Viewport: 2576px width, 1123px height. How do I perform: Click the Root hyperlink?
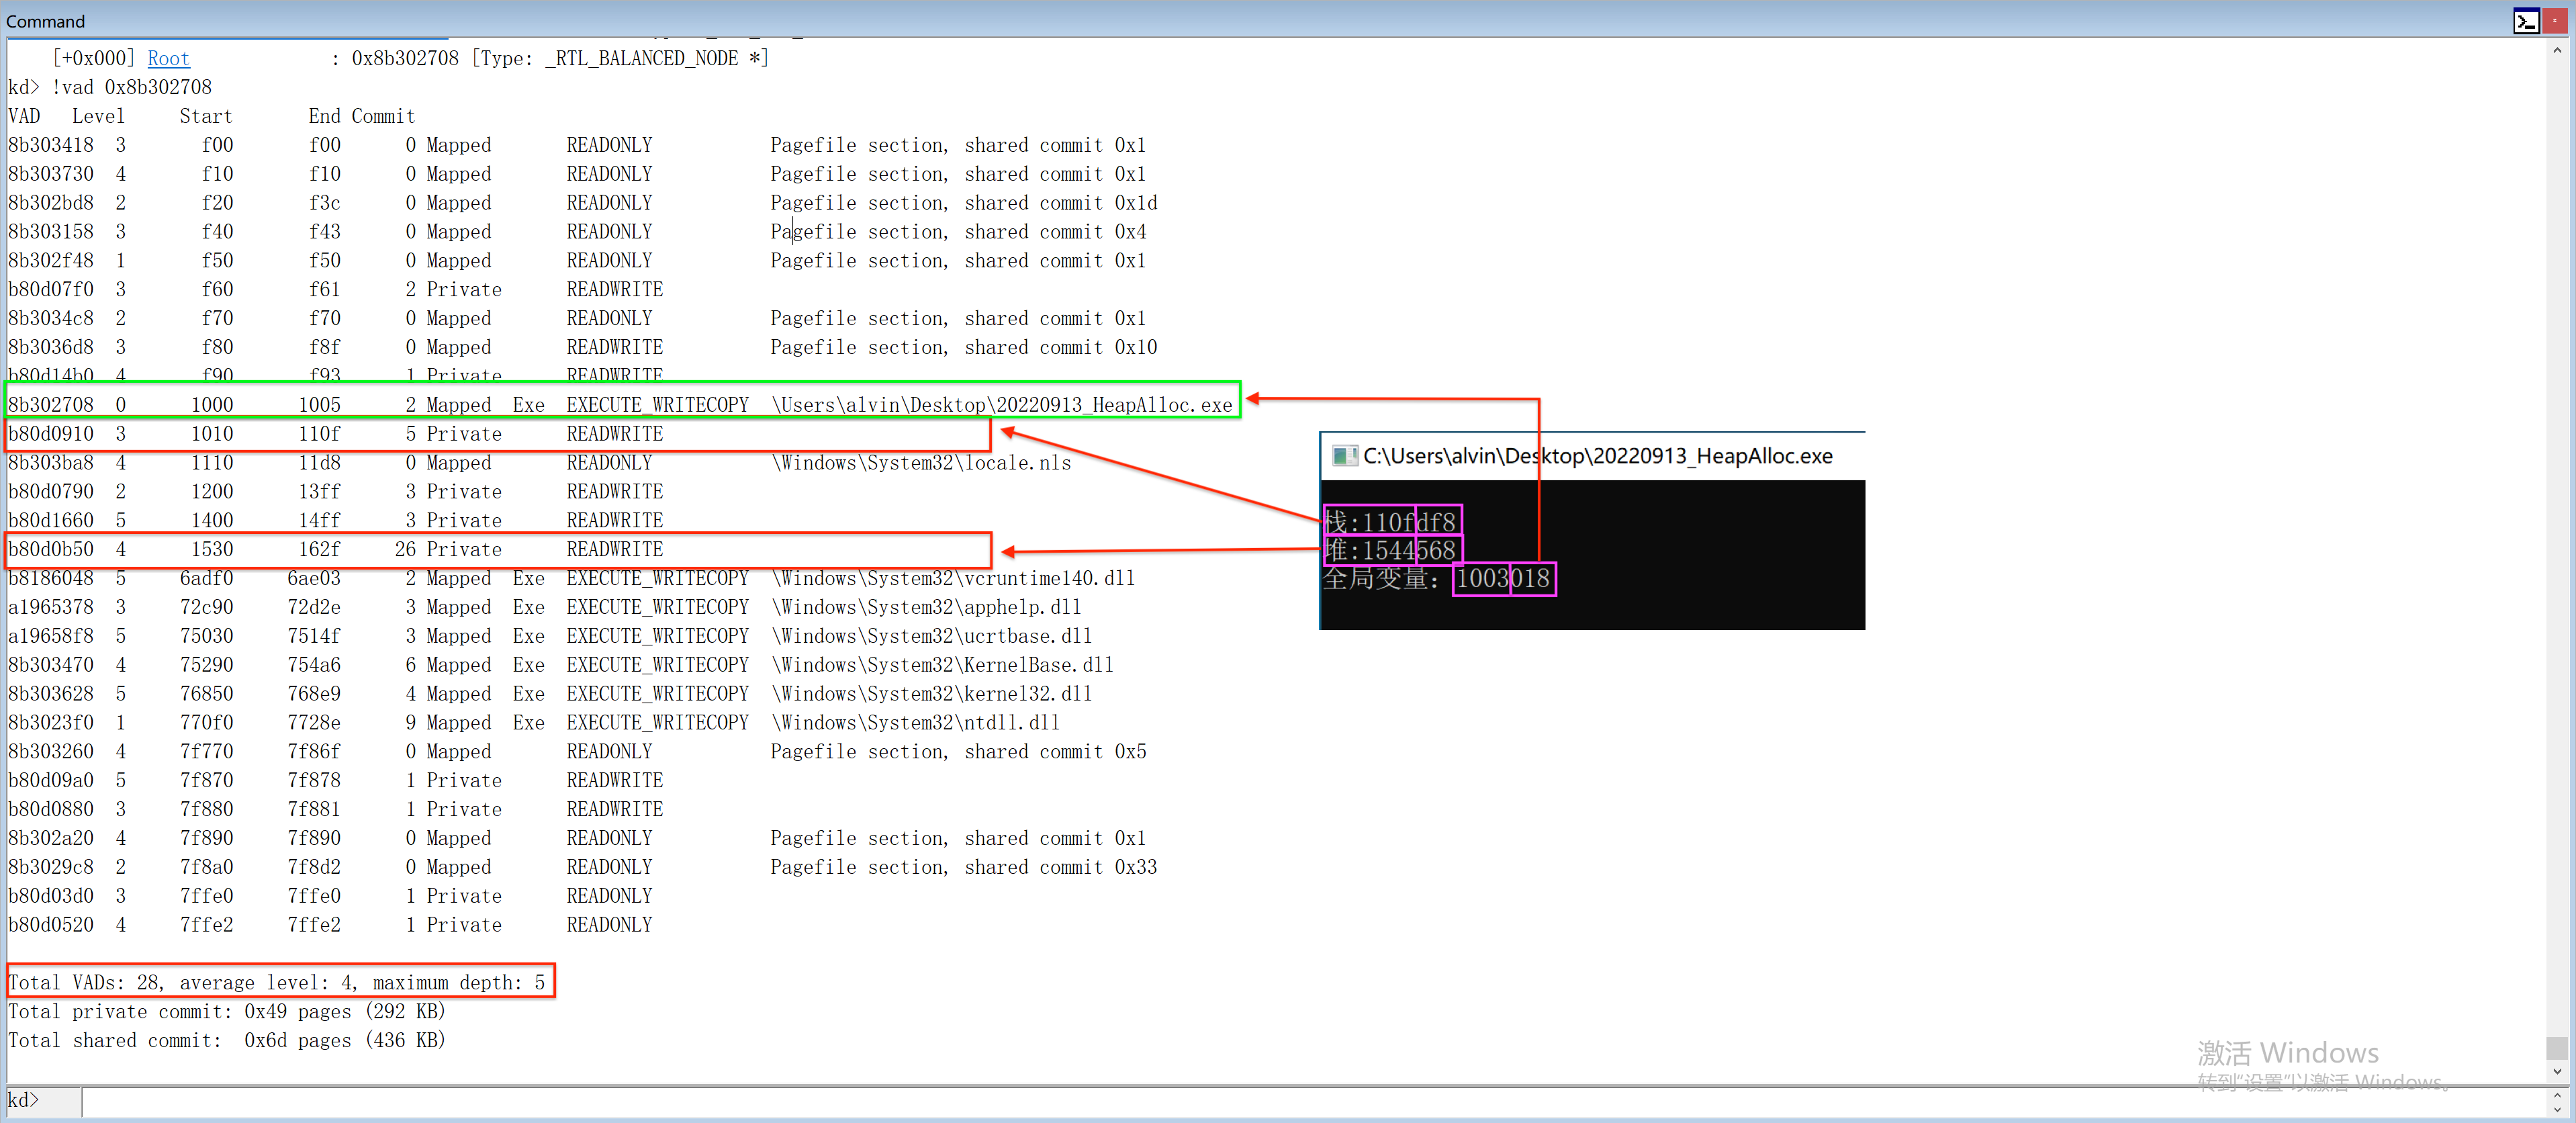click(x=168, y=58)
